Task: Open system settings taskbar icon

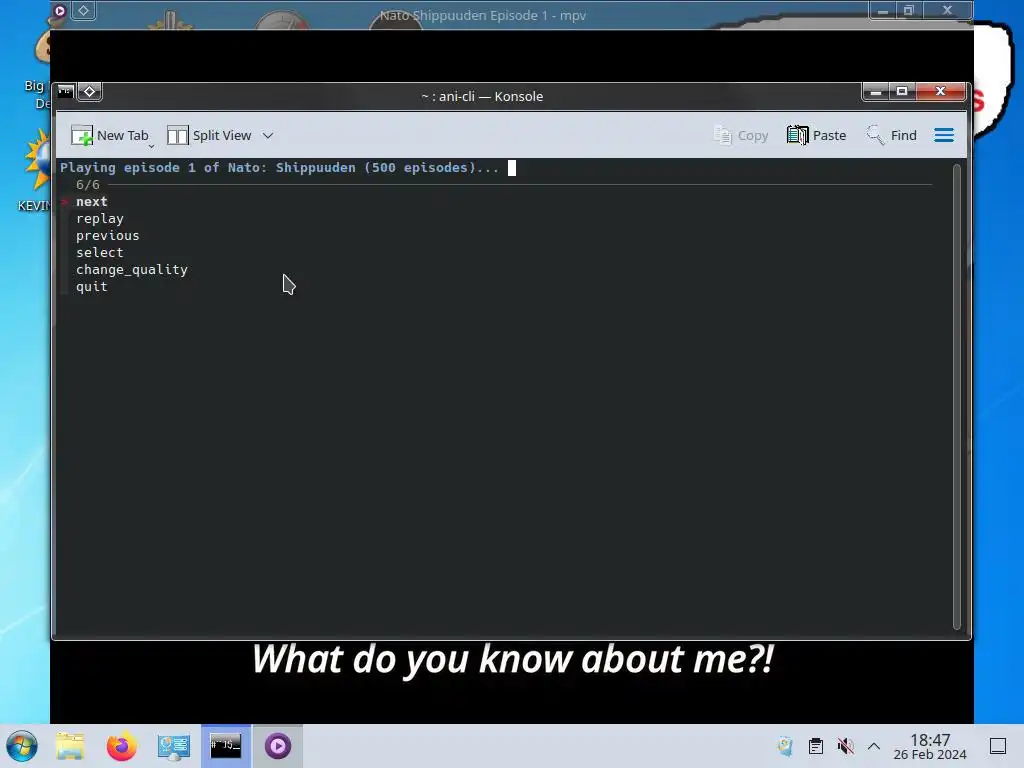Action: click(174, 746)
